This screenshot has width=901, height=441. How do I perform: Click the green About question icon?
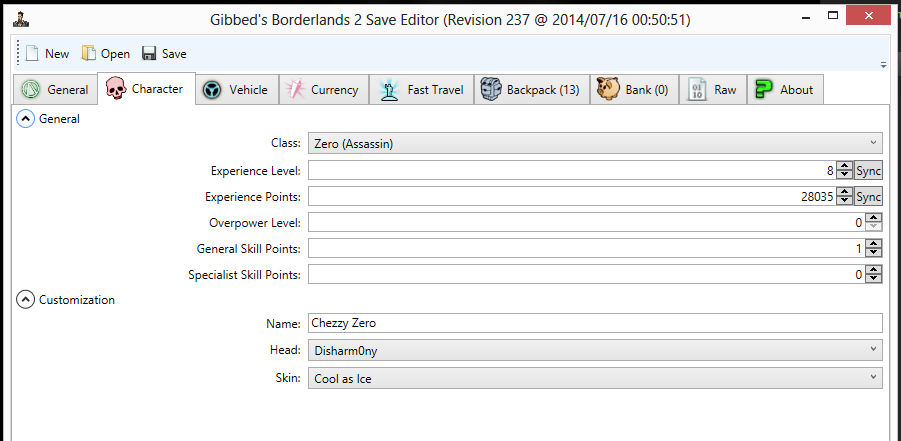[765, 90]
